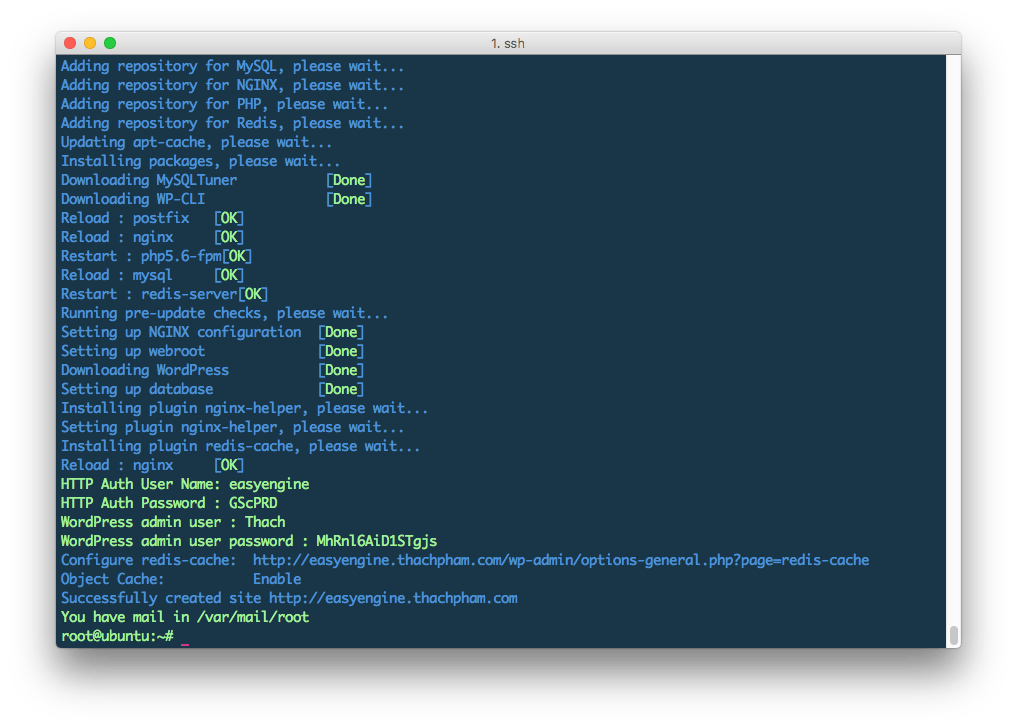Select the HTTP Auth user name easyengine
This screenshot has width=1017, height=728.
tap(269, 484)
